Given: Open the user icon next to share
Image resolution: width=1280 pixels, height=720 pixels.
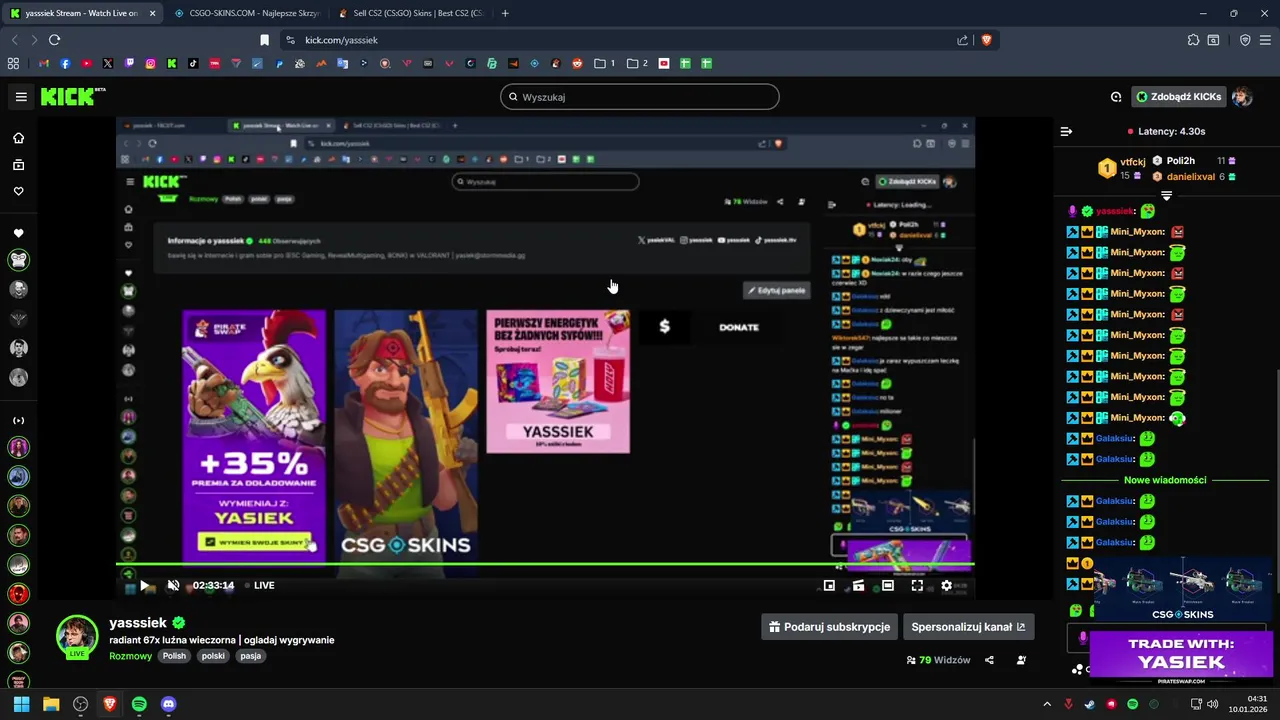Looking at the screenshot, I should coord(1021,660).
